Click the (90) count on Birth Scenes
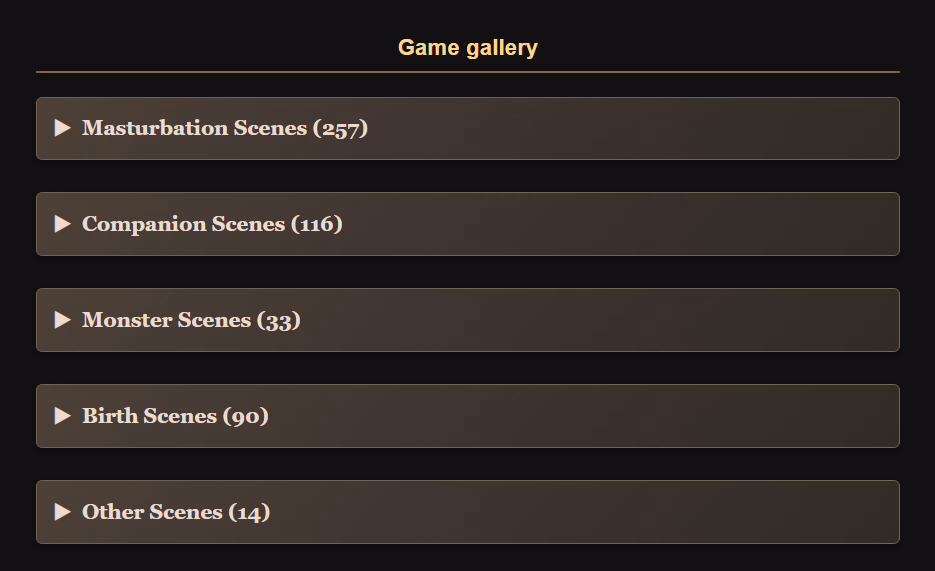This screenshot has height=571, width=935. [246, 416]
